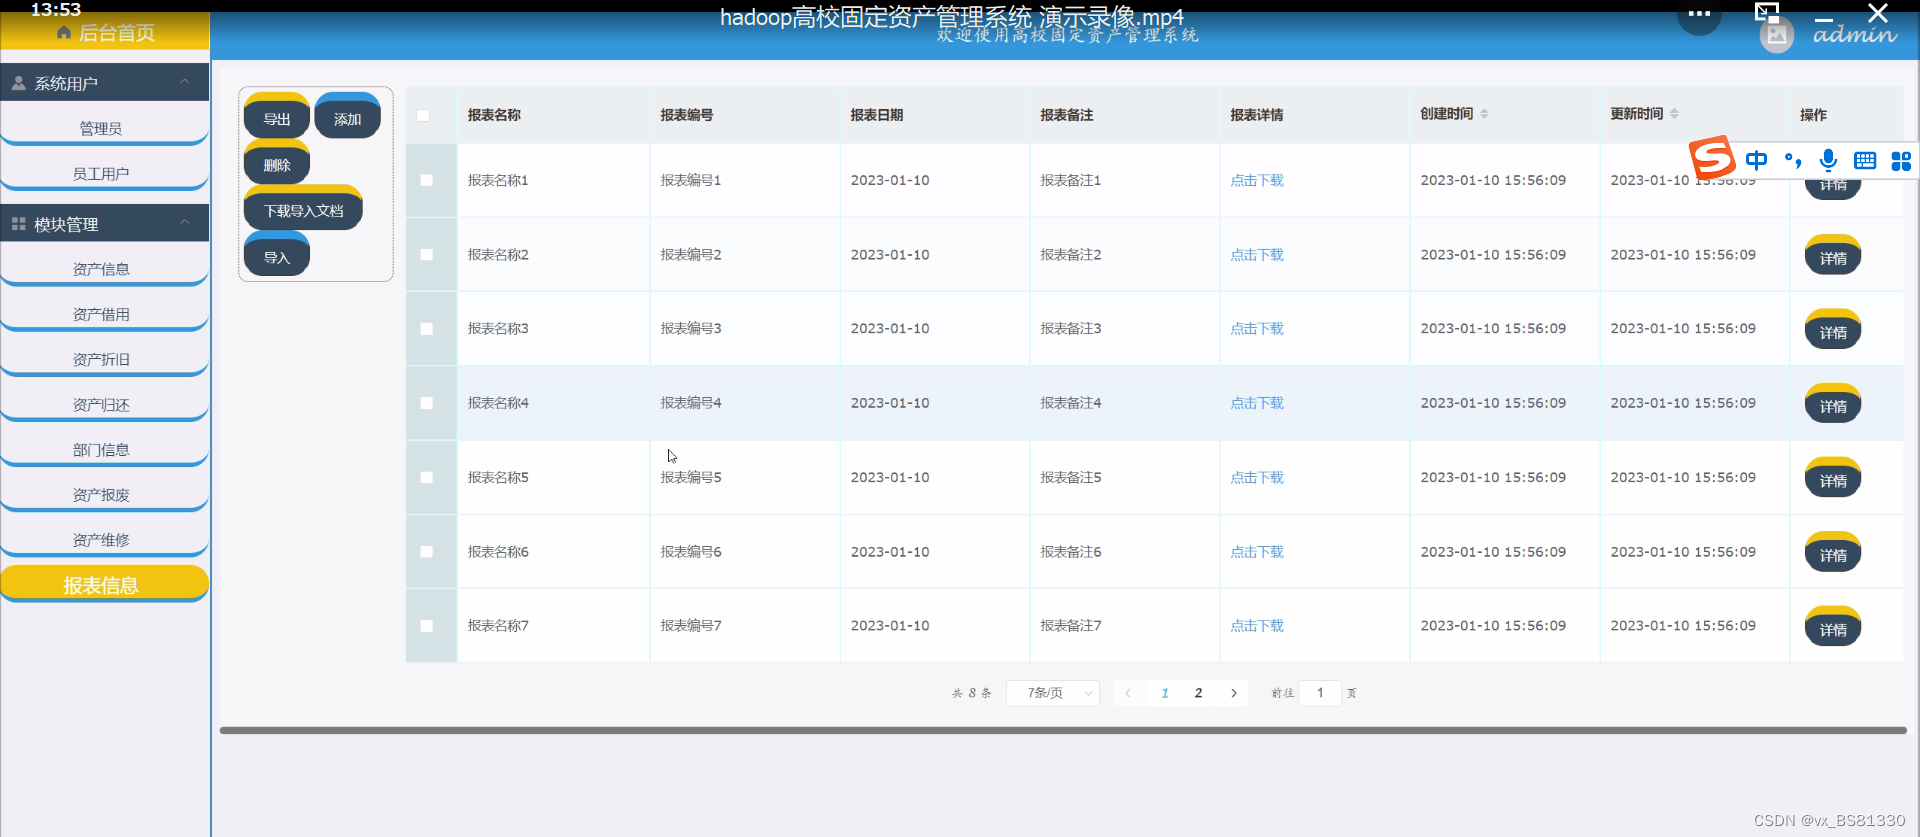Check the row checkbox for 报表名称5
Image resolution: width=1920 pixels, height=837 pixels.
tap(427, 478)
